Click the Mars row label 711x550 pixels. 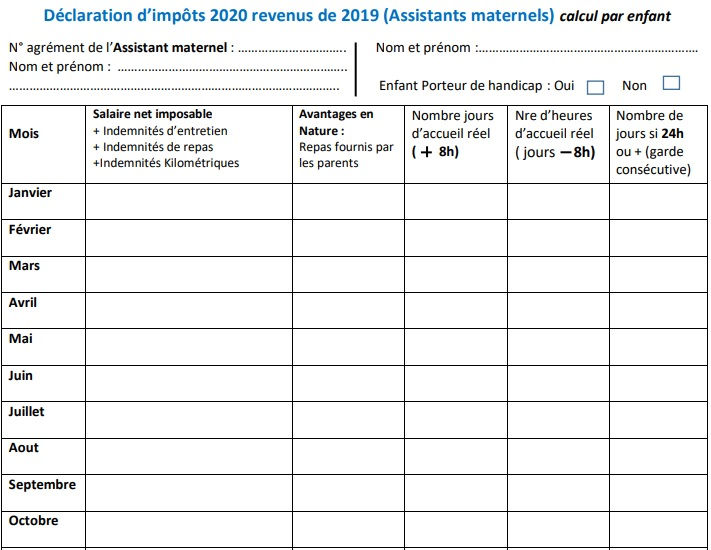point(24,266)
